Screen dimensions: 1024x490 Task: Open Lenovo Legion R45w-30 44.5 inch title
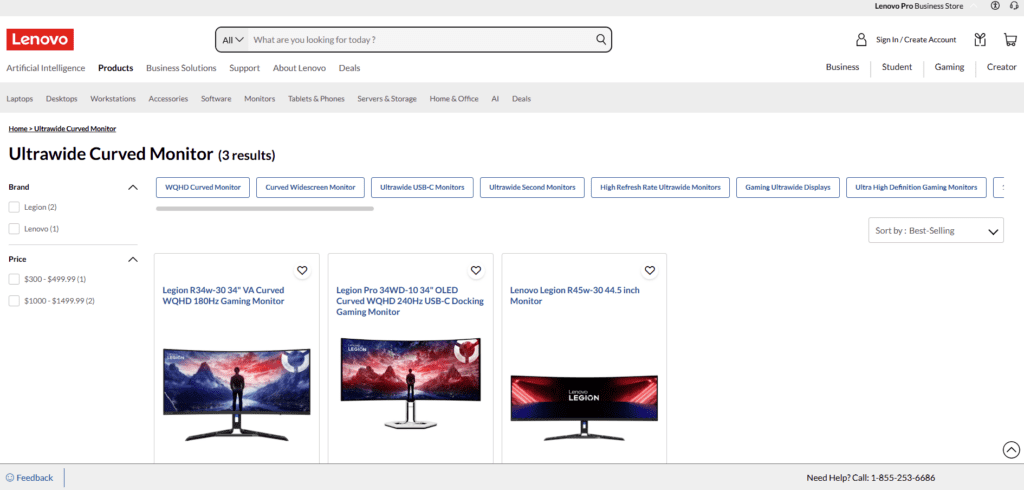[x=575, y=295]
